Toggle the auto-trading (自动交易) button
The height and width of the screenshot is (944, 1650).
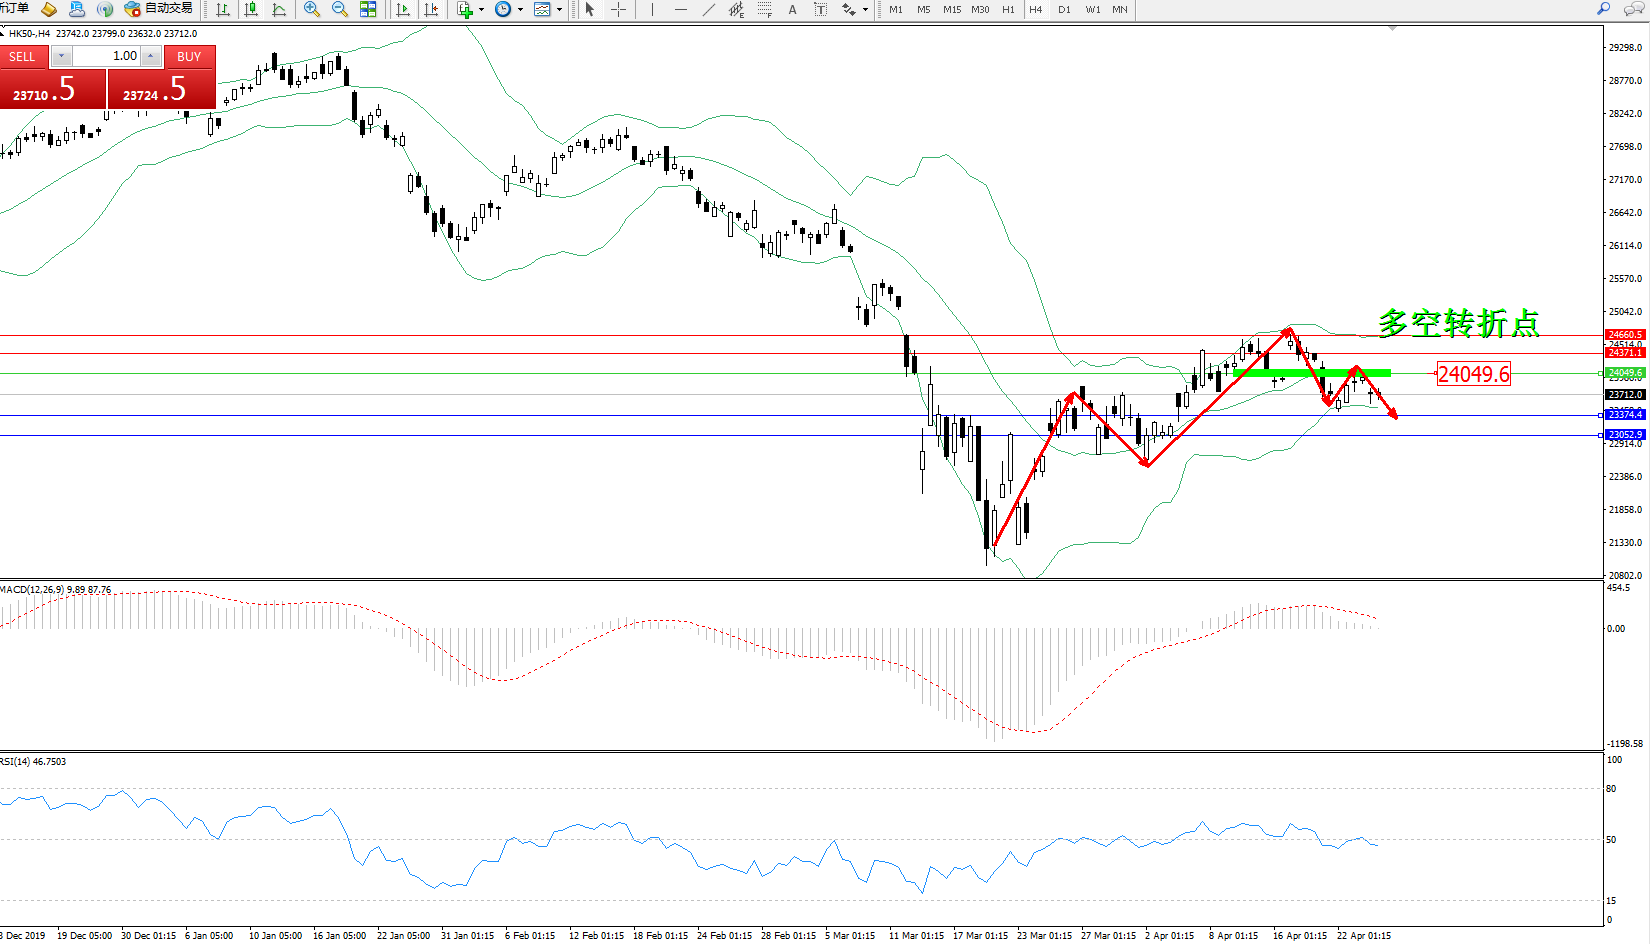point(159,9)
